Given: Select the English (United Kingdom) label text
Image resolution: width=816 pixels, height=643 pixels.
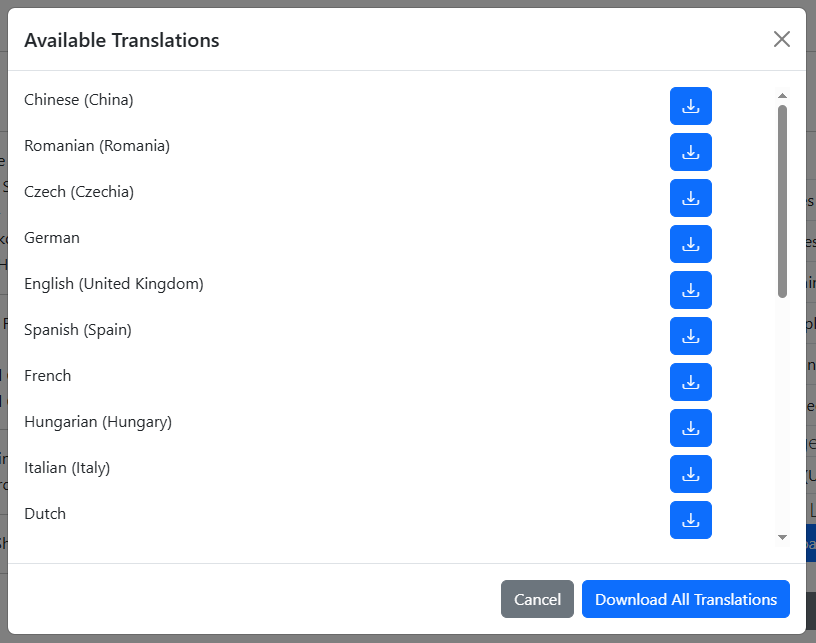Looking at the screenshot, I should point(113,284).
